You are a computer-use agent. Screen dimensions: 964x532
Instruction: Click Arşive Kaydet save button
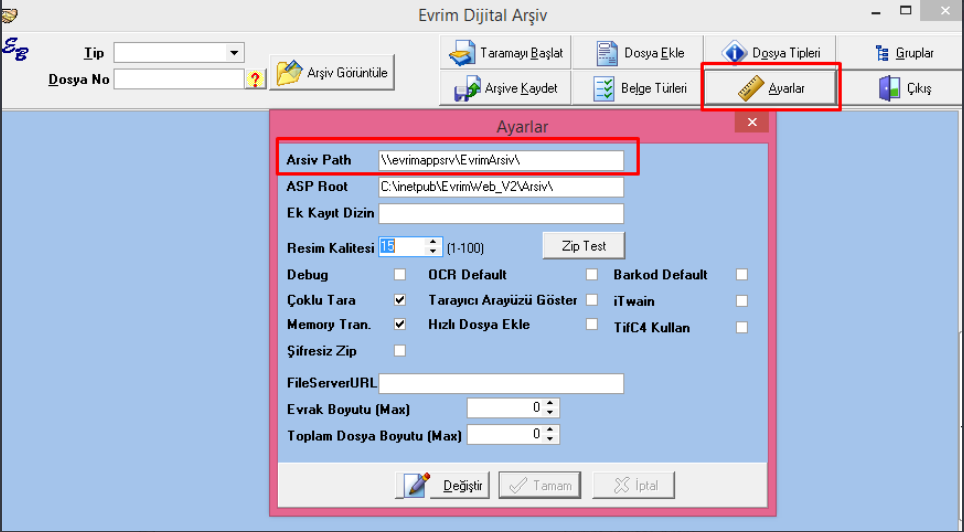[x=506, y=88]
